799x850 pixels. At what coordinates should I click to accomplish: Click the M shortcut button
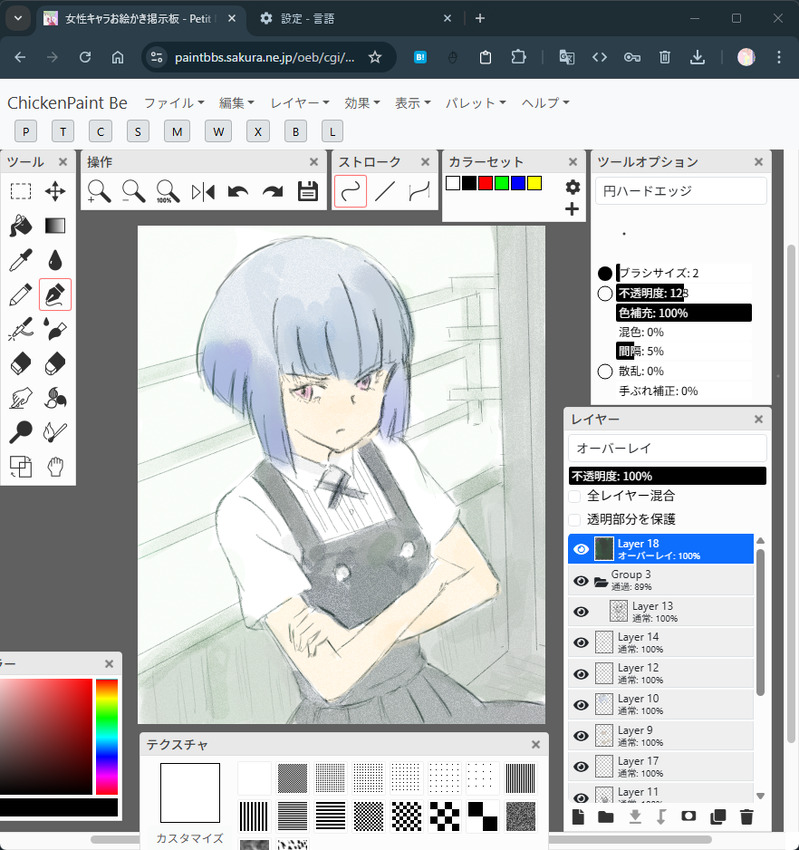pos(177,131)
